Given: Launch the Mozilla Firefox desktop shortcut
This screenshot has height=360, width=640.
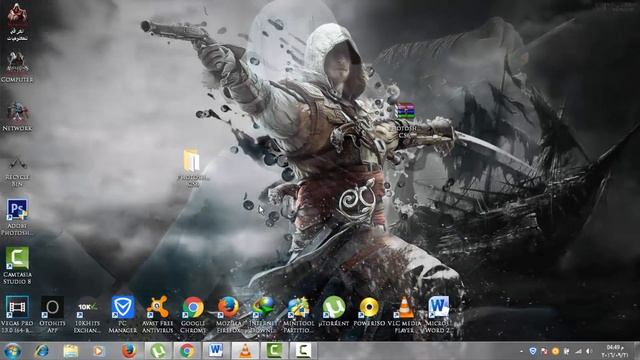Looking at the screenshot, I should tap(229, 314).
